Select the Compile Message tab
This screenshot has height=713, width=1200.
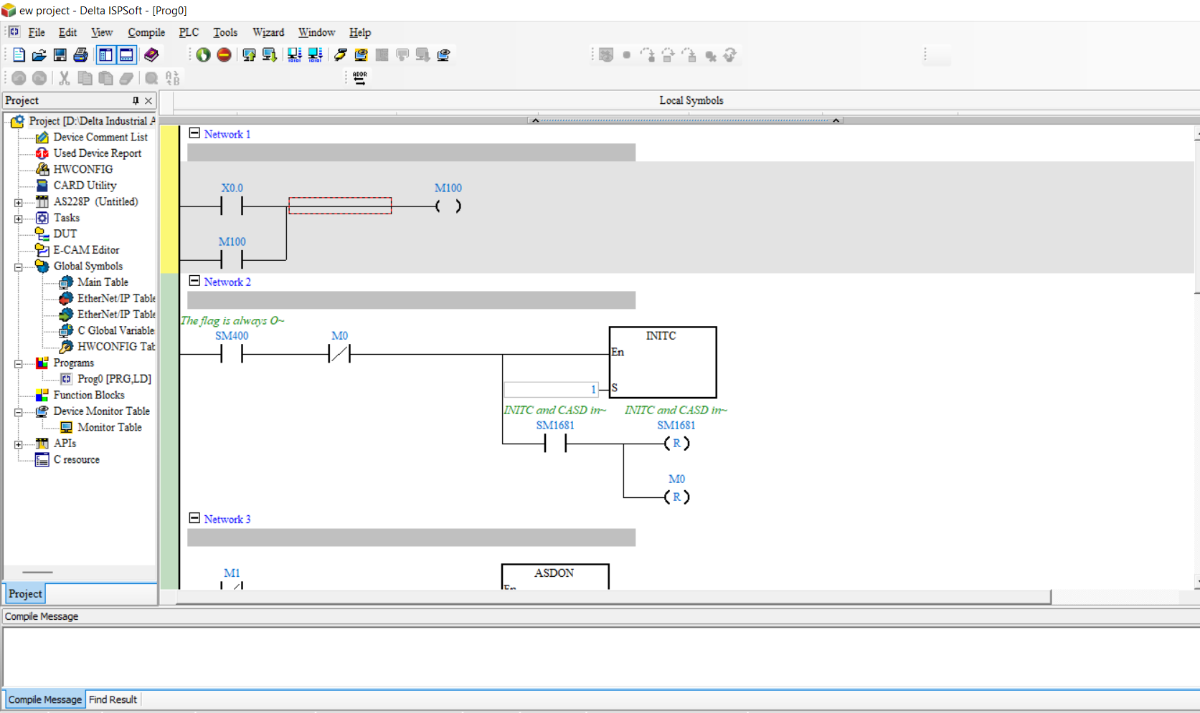pyautogui.click(x=45, y=700)
